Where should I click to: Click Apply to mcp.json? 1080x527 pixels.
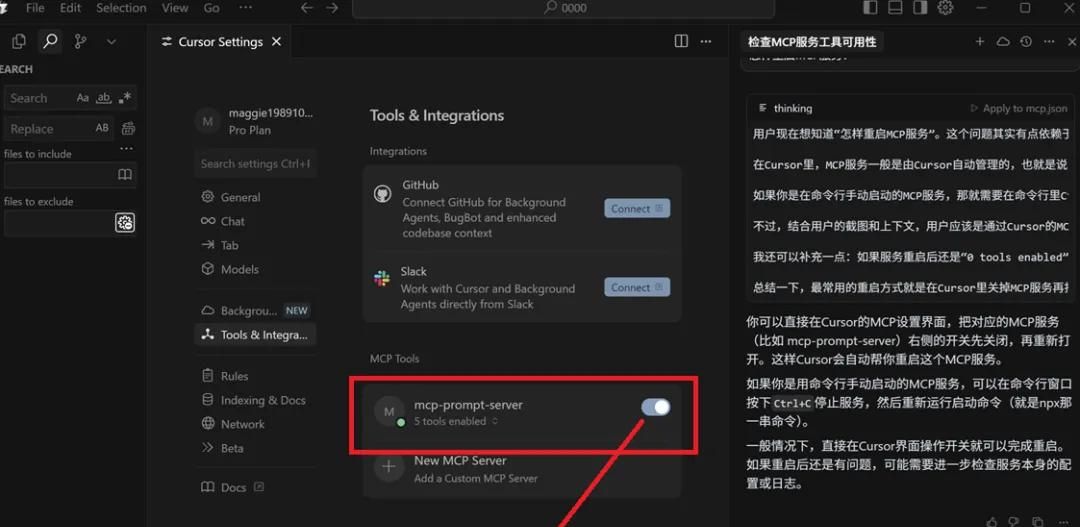click(x=1019, y=108)
